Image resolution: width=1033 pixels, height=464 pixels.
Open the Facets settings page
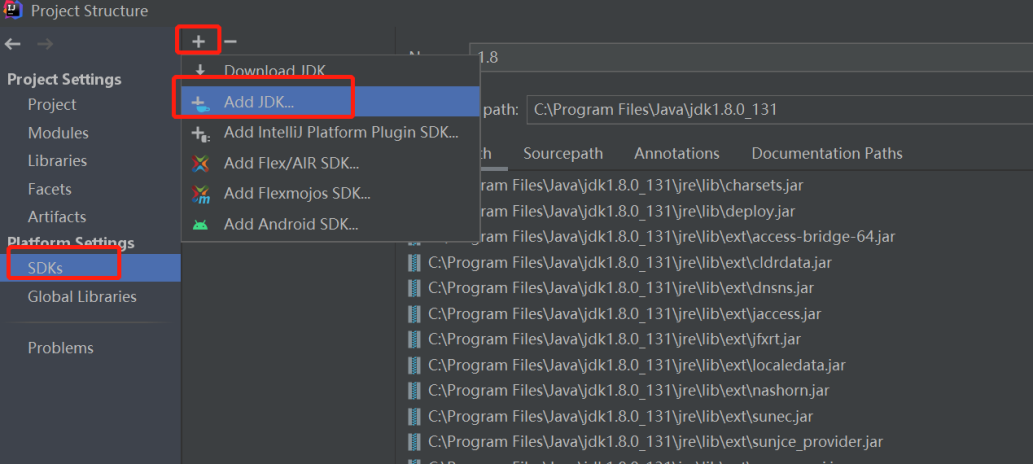click(x=49, y=189)
